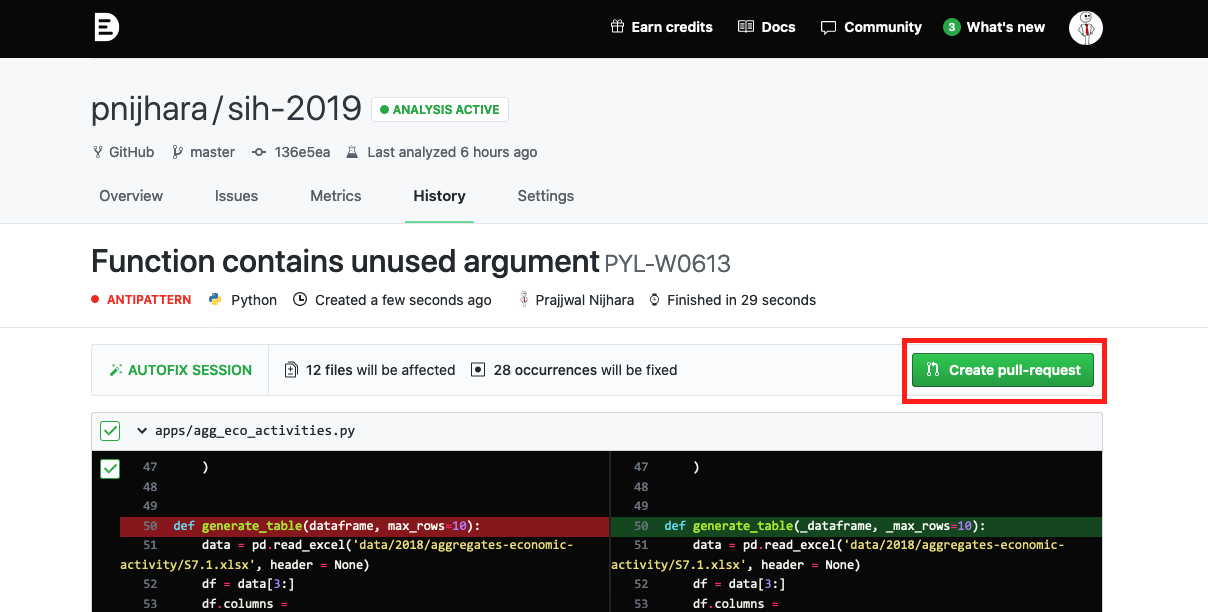This screenshot has width=1208, height=612.
Task: Click the DeepSource logo
Action: (105, 27)
